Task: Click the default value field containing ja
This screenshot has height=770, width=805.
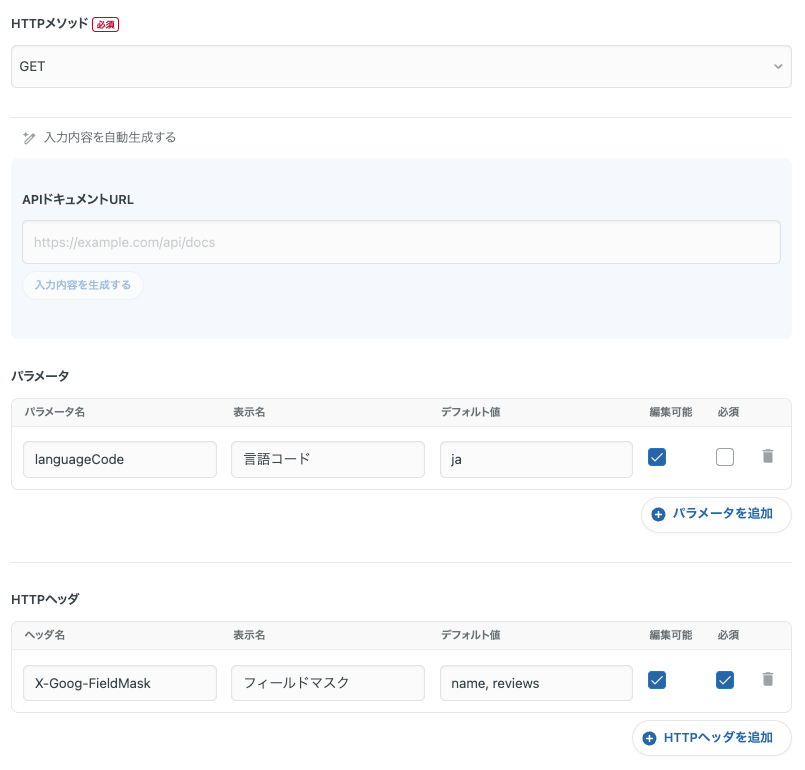Action: 535,459
